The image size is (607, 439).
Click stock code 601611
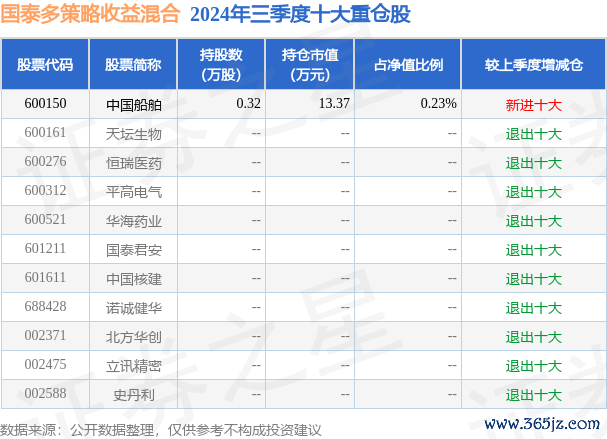coord(45,278)
